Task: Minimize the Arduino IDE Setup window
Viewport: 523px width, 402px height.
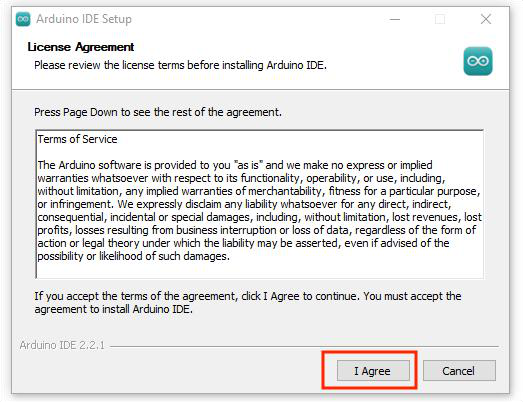Action: [x=395, y=19]
